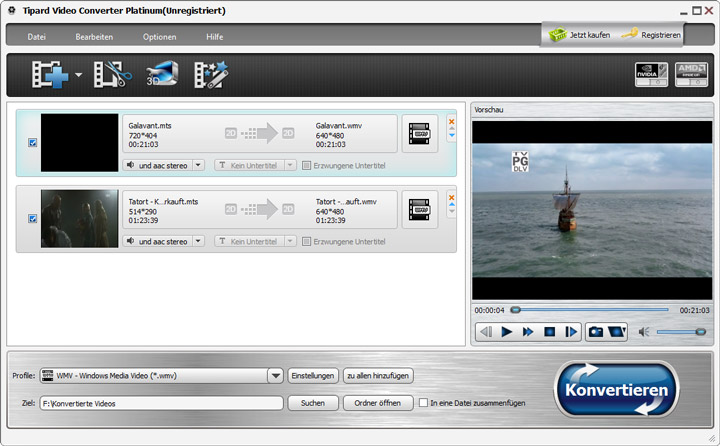Expand audio track dropdown for Tatort

point(198,241)
